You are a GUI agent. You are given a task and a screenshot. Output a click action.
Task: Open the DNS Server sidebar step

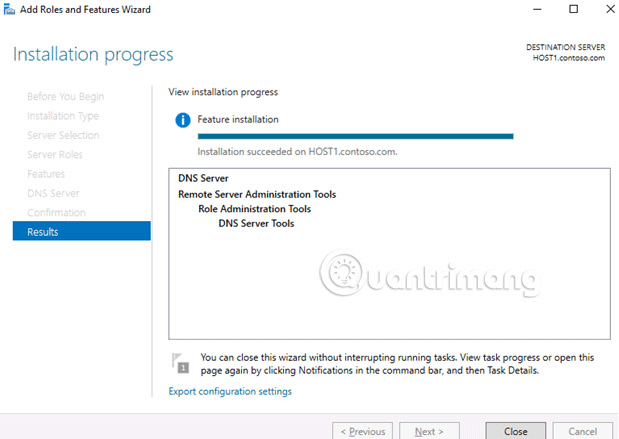pyautogui.click(x=53, y=193)
